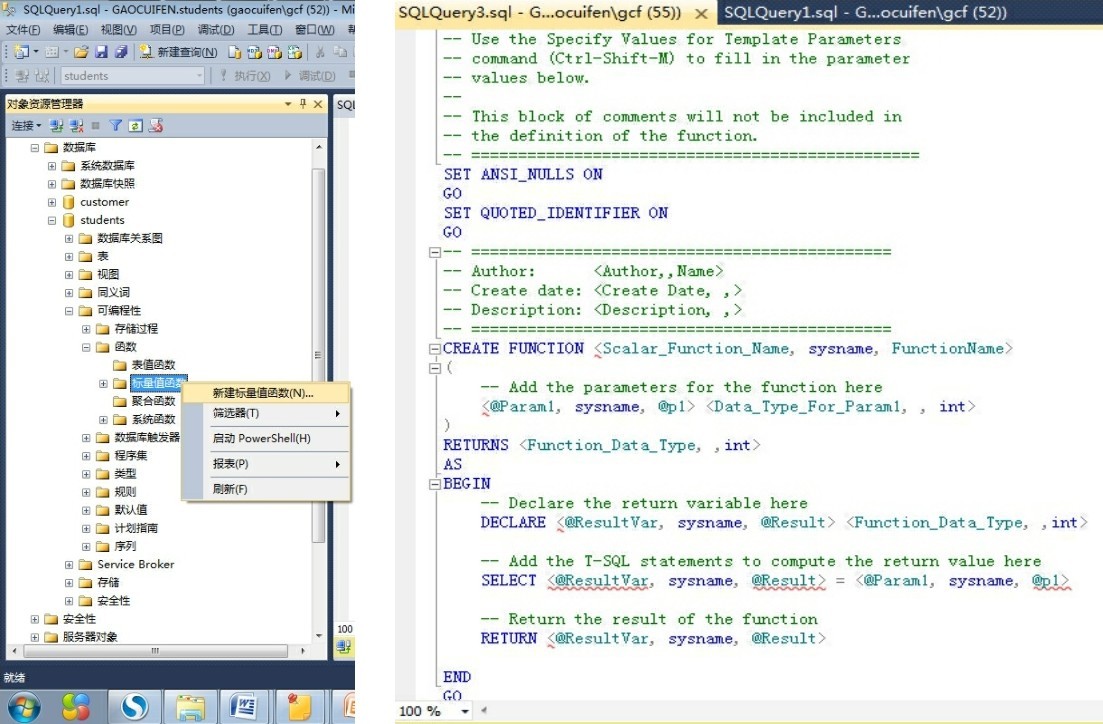
Task: Click the Object Explorer filter funnel icon
Action: point(115,126)
